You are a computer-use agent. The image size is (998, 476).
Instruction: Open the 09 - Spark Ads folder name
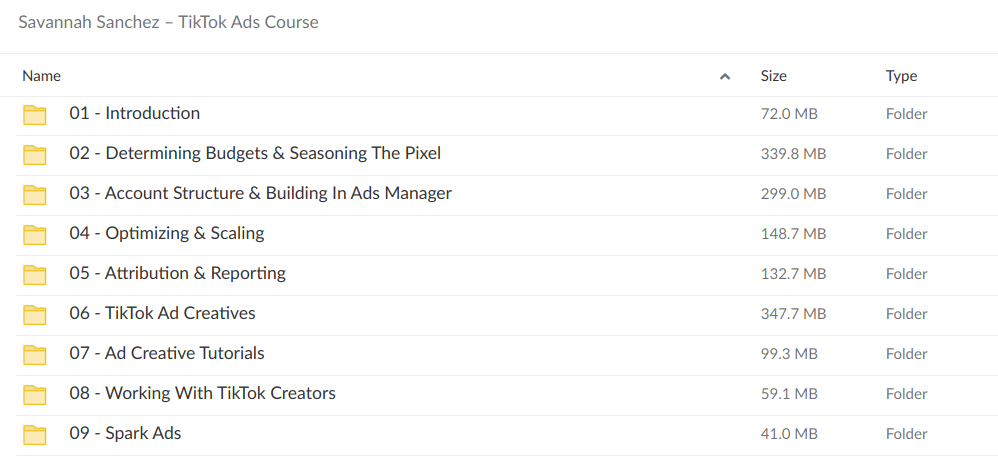pos(125,434)
